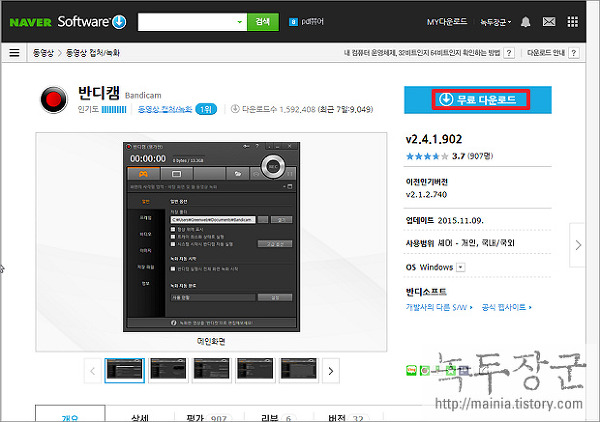Open the mail envelope icon
600x422 pixels.
549,22
